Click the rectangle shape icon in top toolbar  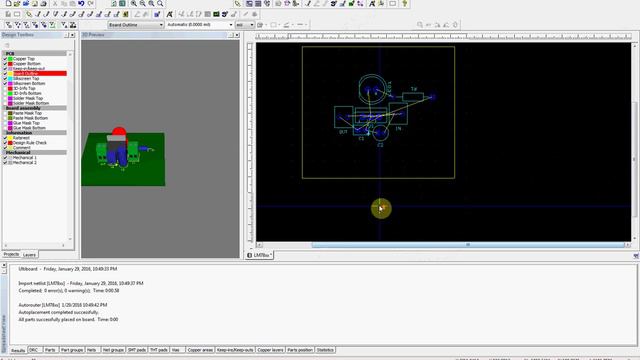(x=392, y=4)
